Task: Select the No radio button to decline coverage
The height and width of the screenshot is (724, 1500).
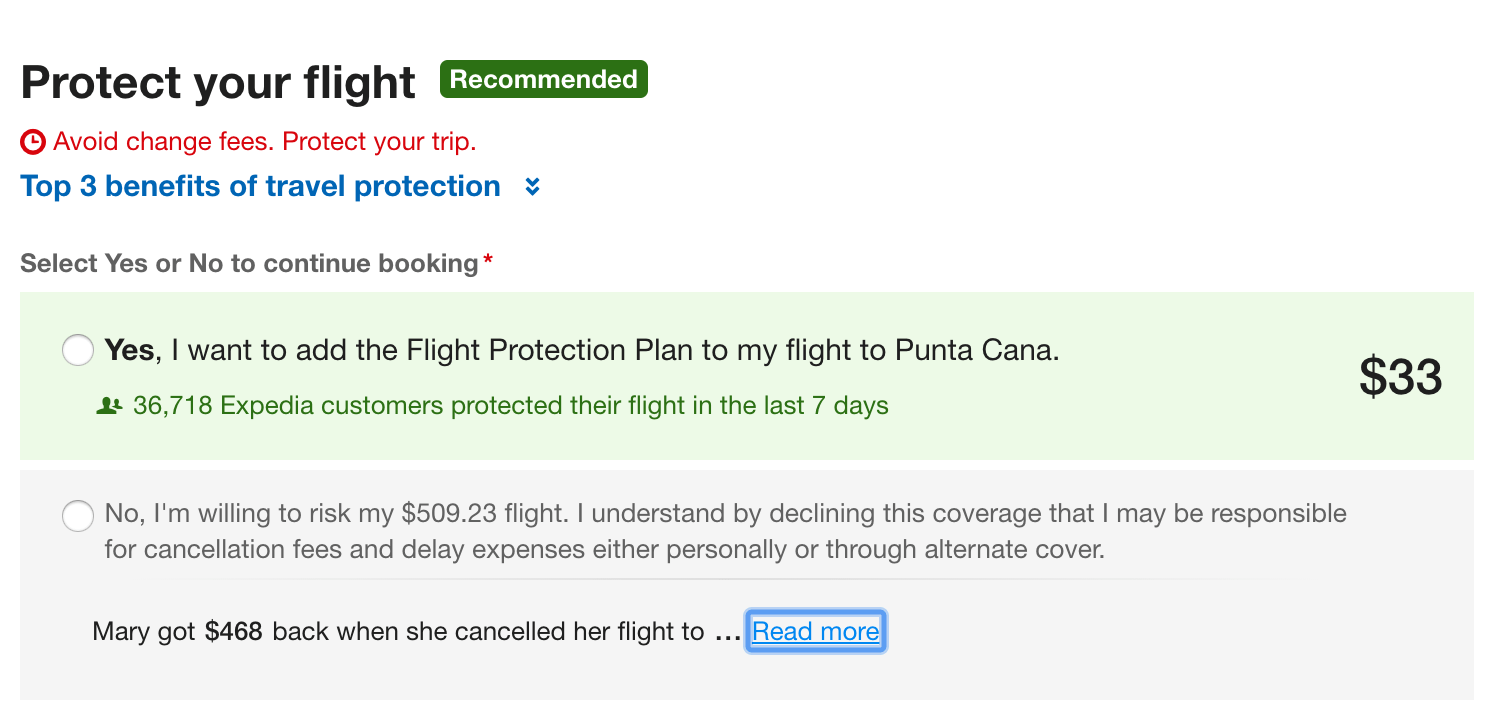Action: coord(78,516)
